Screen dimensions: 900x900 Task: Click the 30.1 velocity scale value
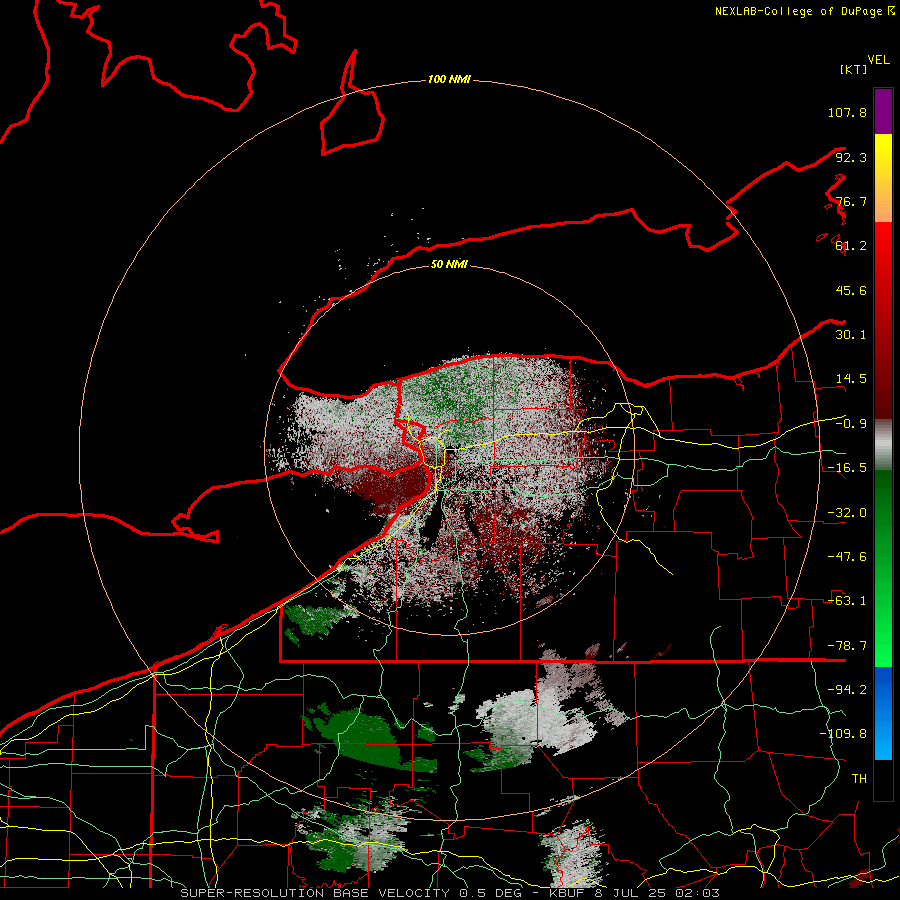click(851, 335)
